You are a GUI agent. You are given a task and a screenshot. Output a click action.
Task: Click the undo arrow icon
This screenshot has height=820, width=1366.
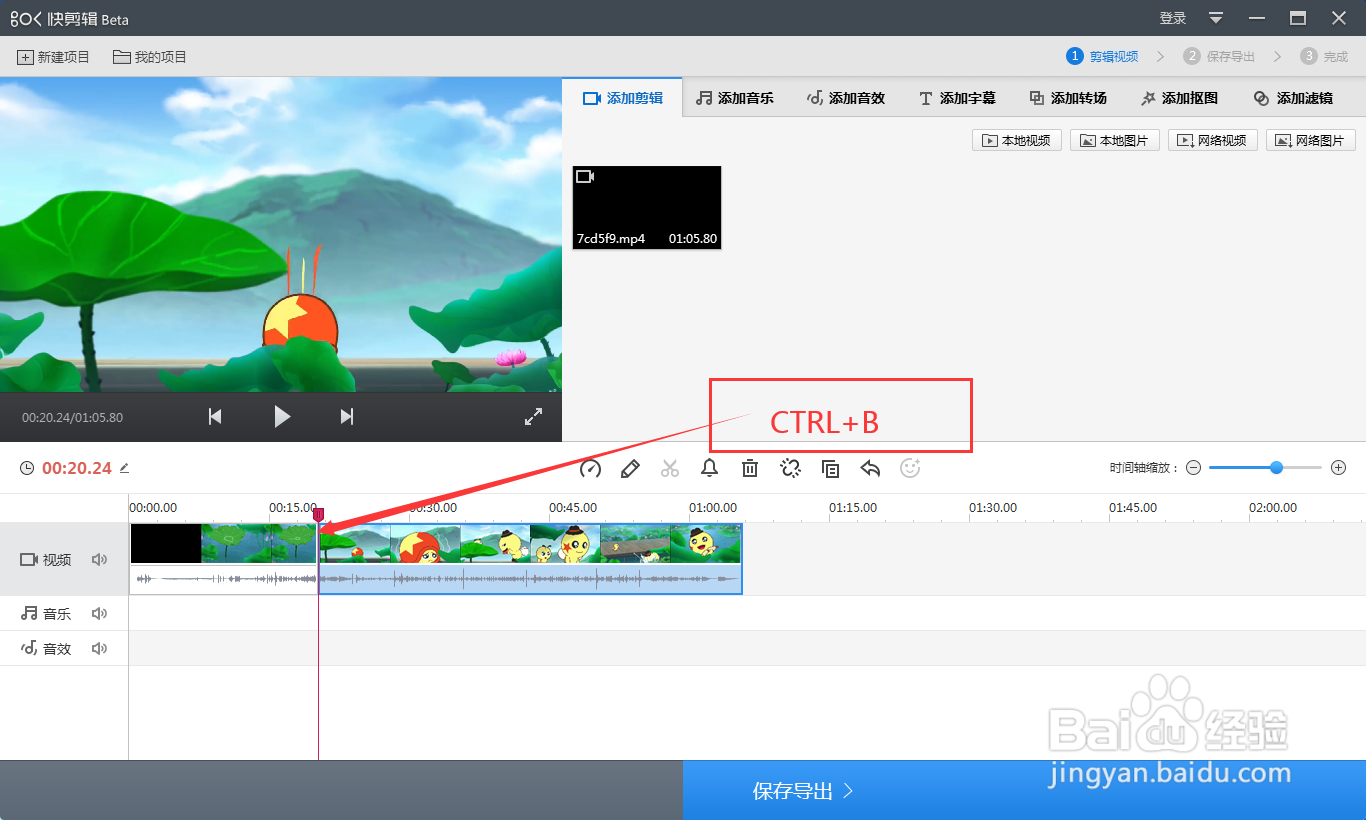[870, 468]
